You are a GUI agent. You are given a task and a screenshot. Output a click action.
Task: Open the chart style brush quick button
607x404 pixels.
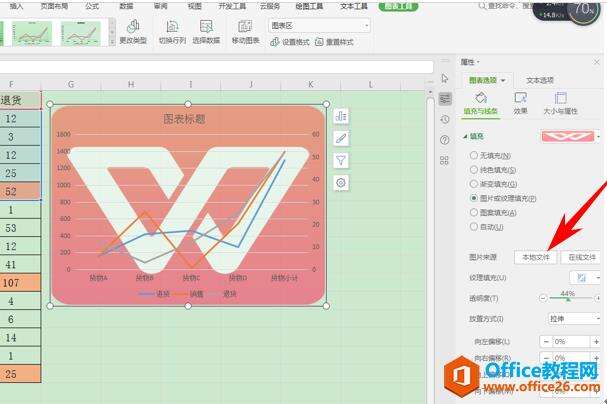[341, 138]
